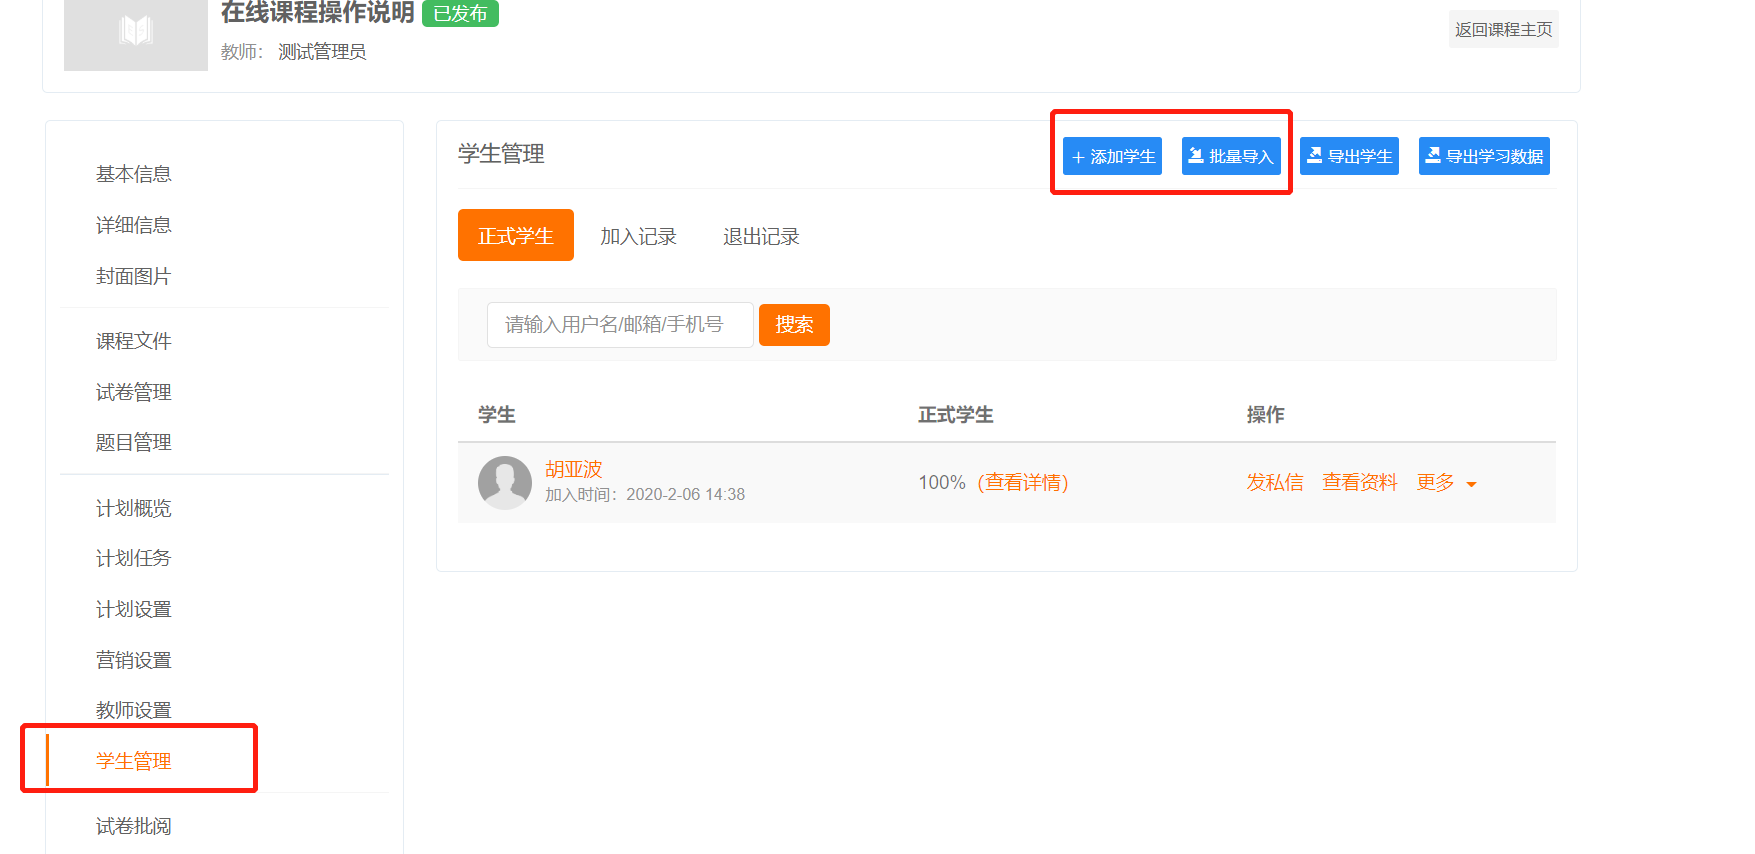Click the 导出学生 button

click(x=1349, y=156)
